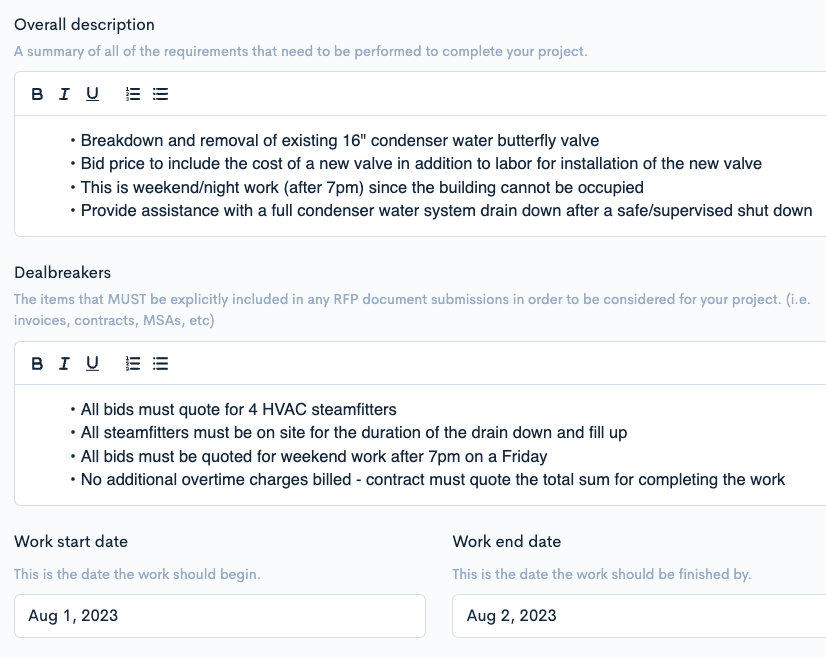Click the 'No additional overtime charges' line
The image size is (826, 657).
pyautogui.click(x=432, y=480)
